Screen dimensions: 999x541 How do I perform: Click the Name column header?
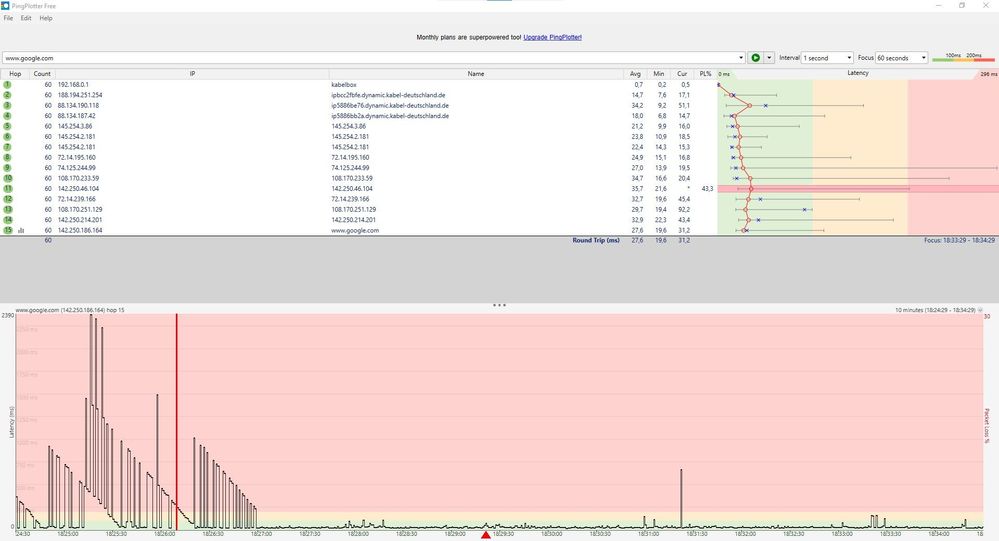[x=476, y=74]
